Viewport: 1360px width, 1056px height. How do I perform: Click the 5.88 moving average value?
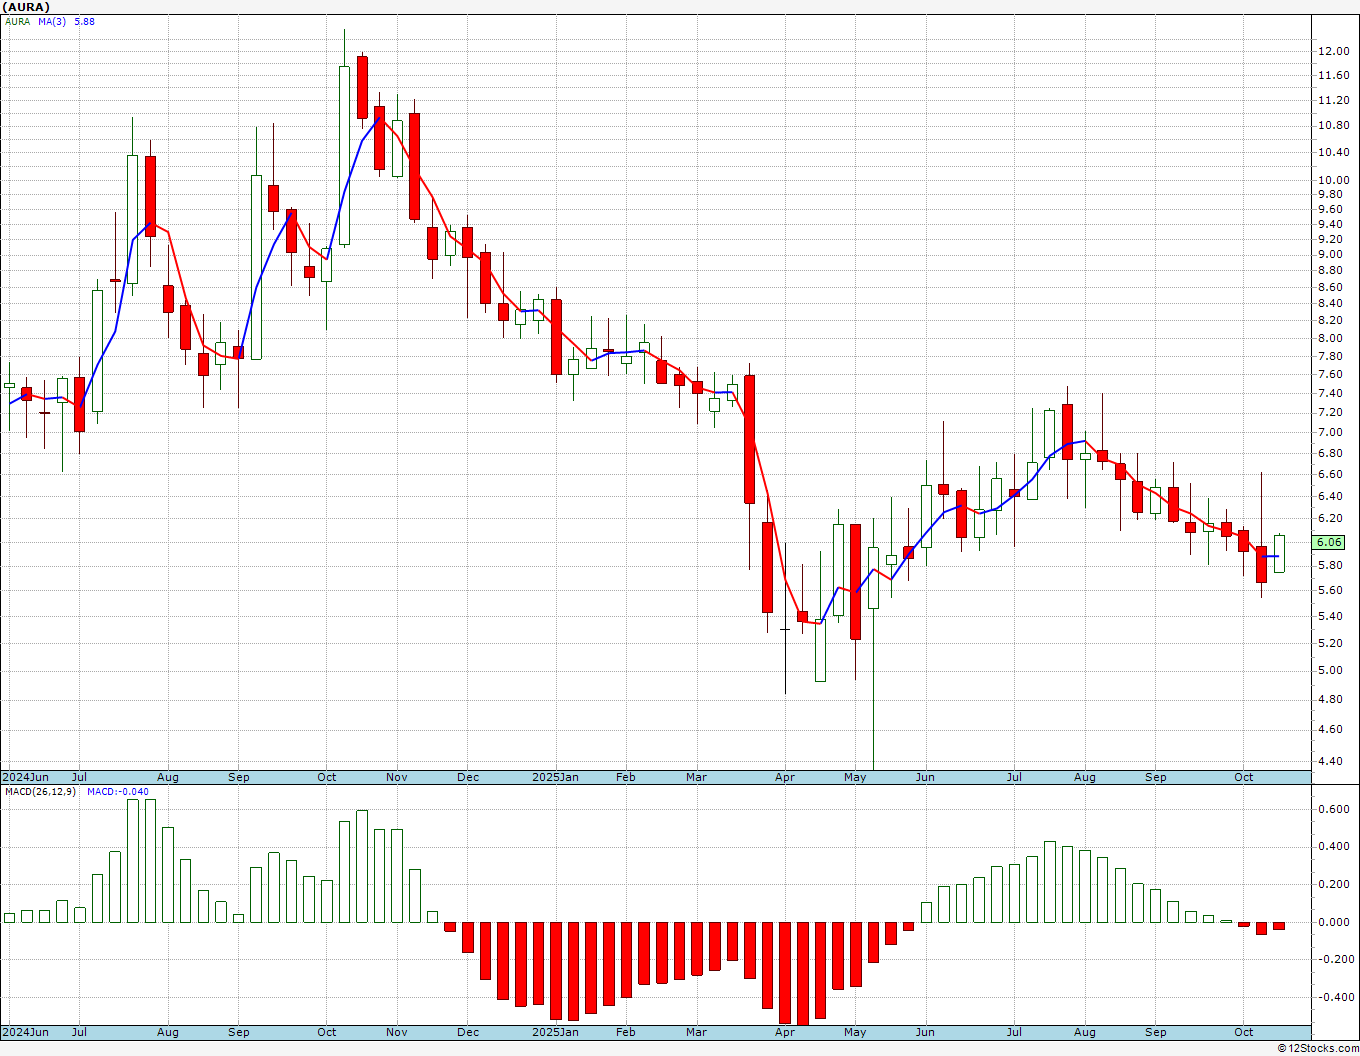(84, 21)
